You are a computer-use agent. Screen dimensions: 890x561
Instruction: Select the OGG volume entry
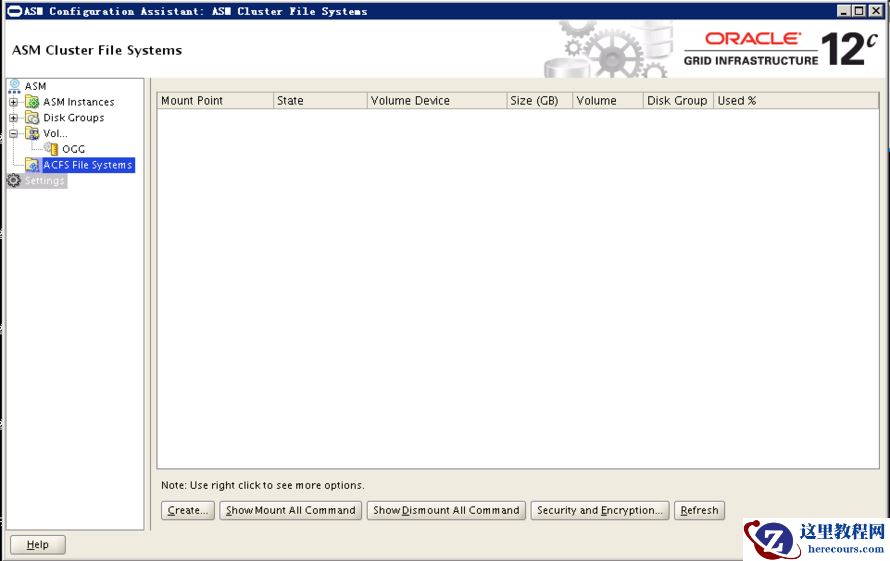(x=73, y=149)
